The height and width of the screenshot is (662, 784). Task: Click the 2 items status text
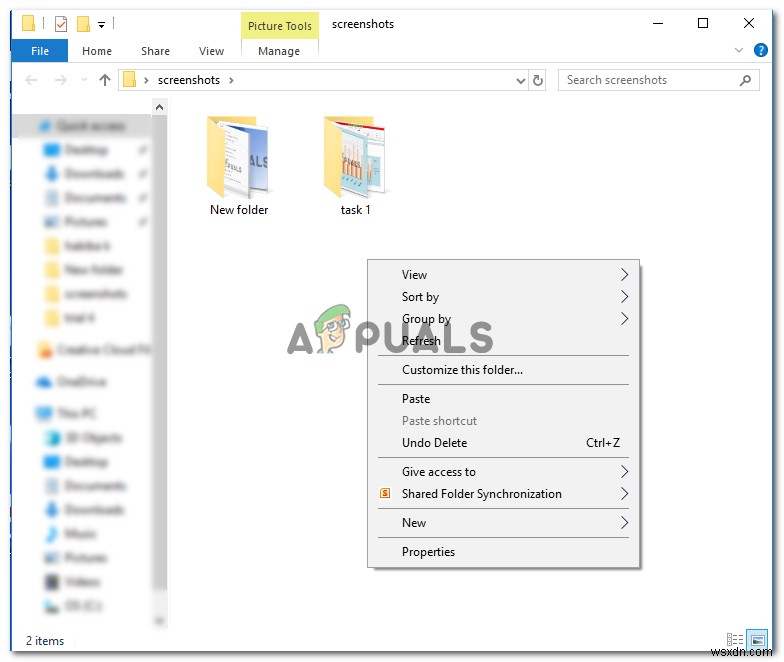pos(45,640)
